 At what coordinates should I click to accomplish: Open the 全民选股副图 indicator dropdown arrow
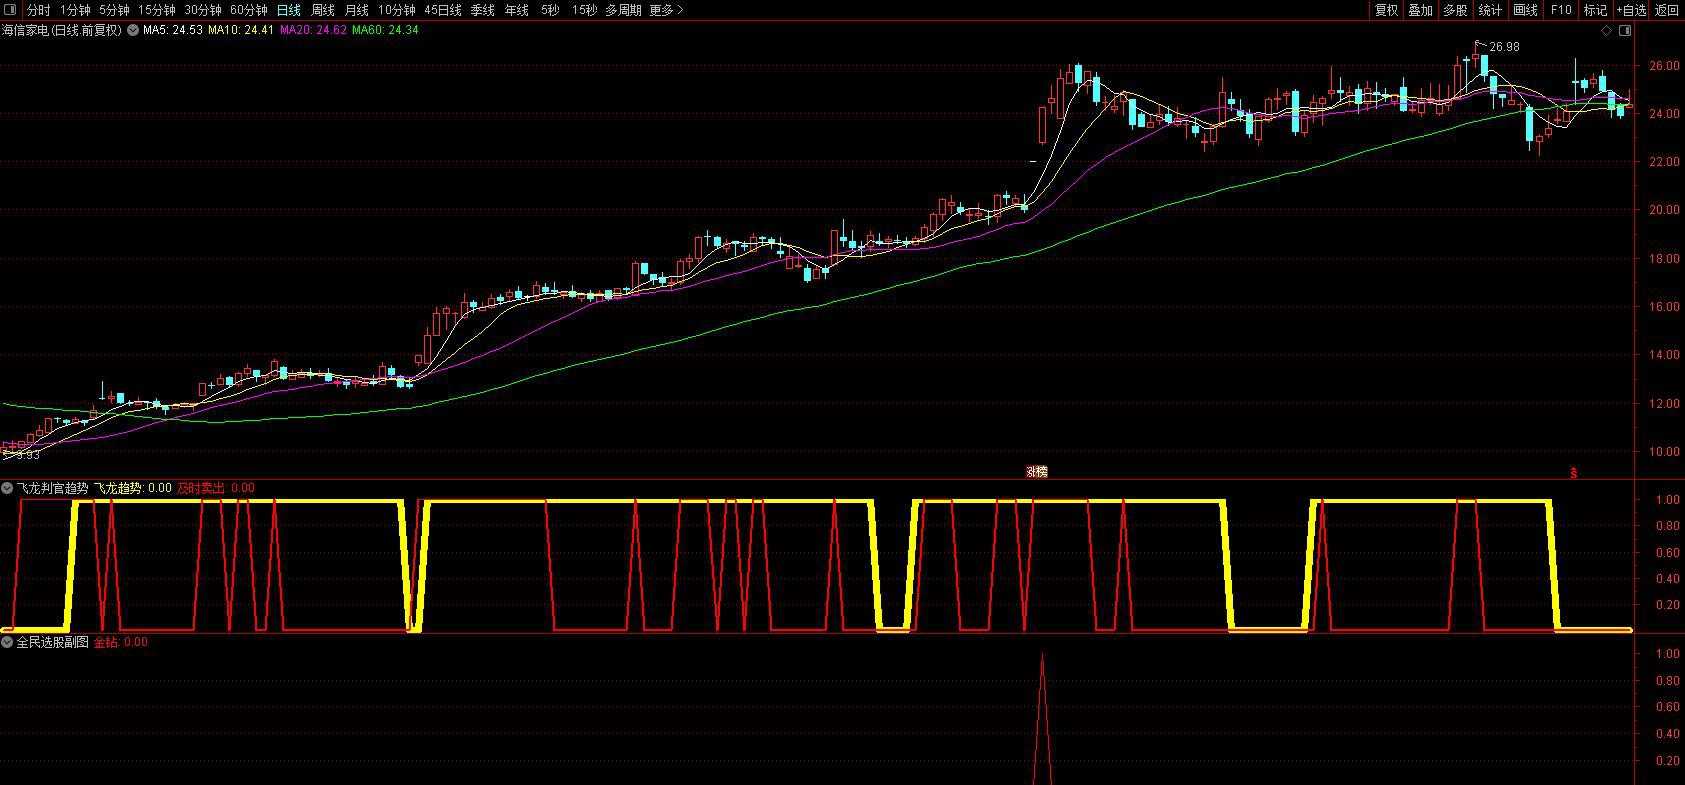coord(7,642)
